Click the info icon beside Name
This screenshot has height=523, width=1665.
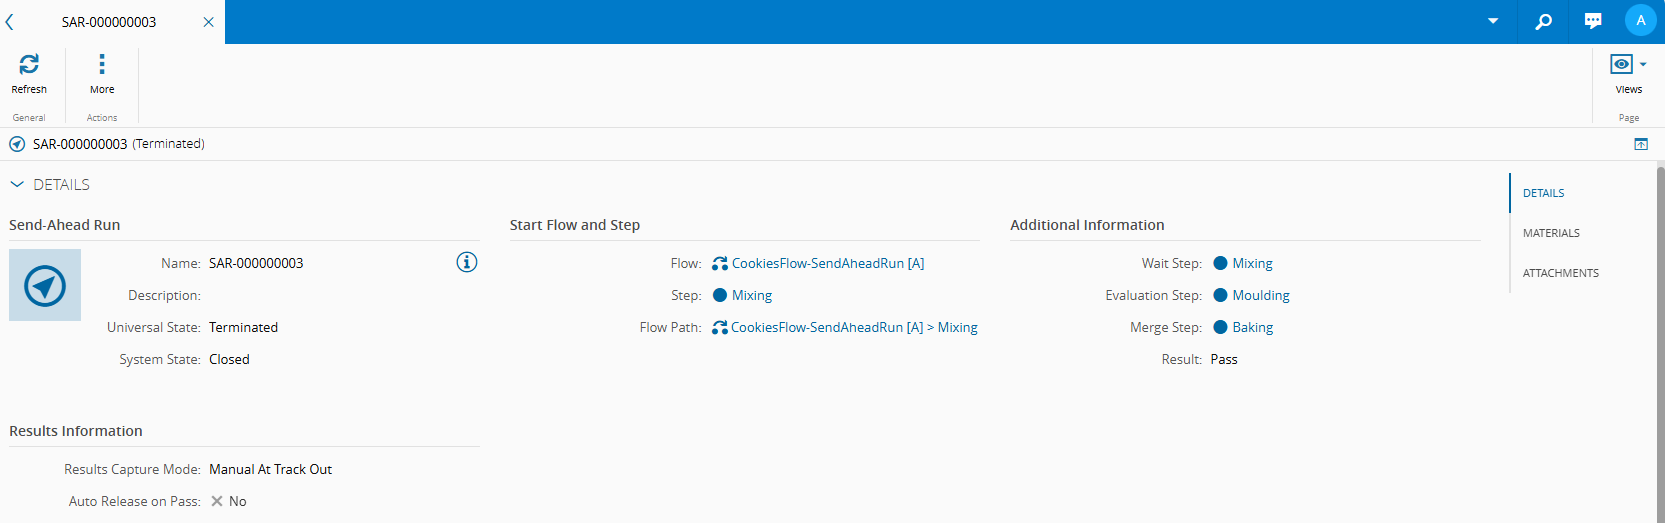click(x=467, y=262)
